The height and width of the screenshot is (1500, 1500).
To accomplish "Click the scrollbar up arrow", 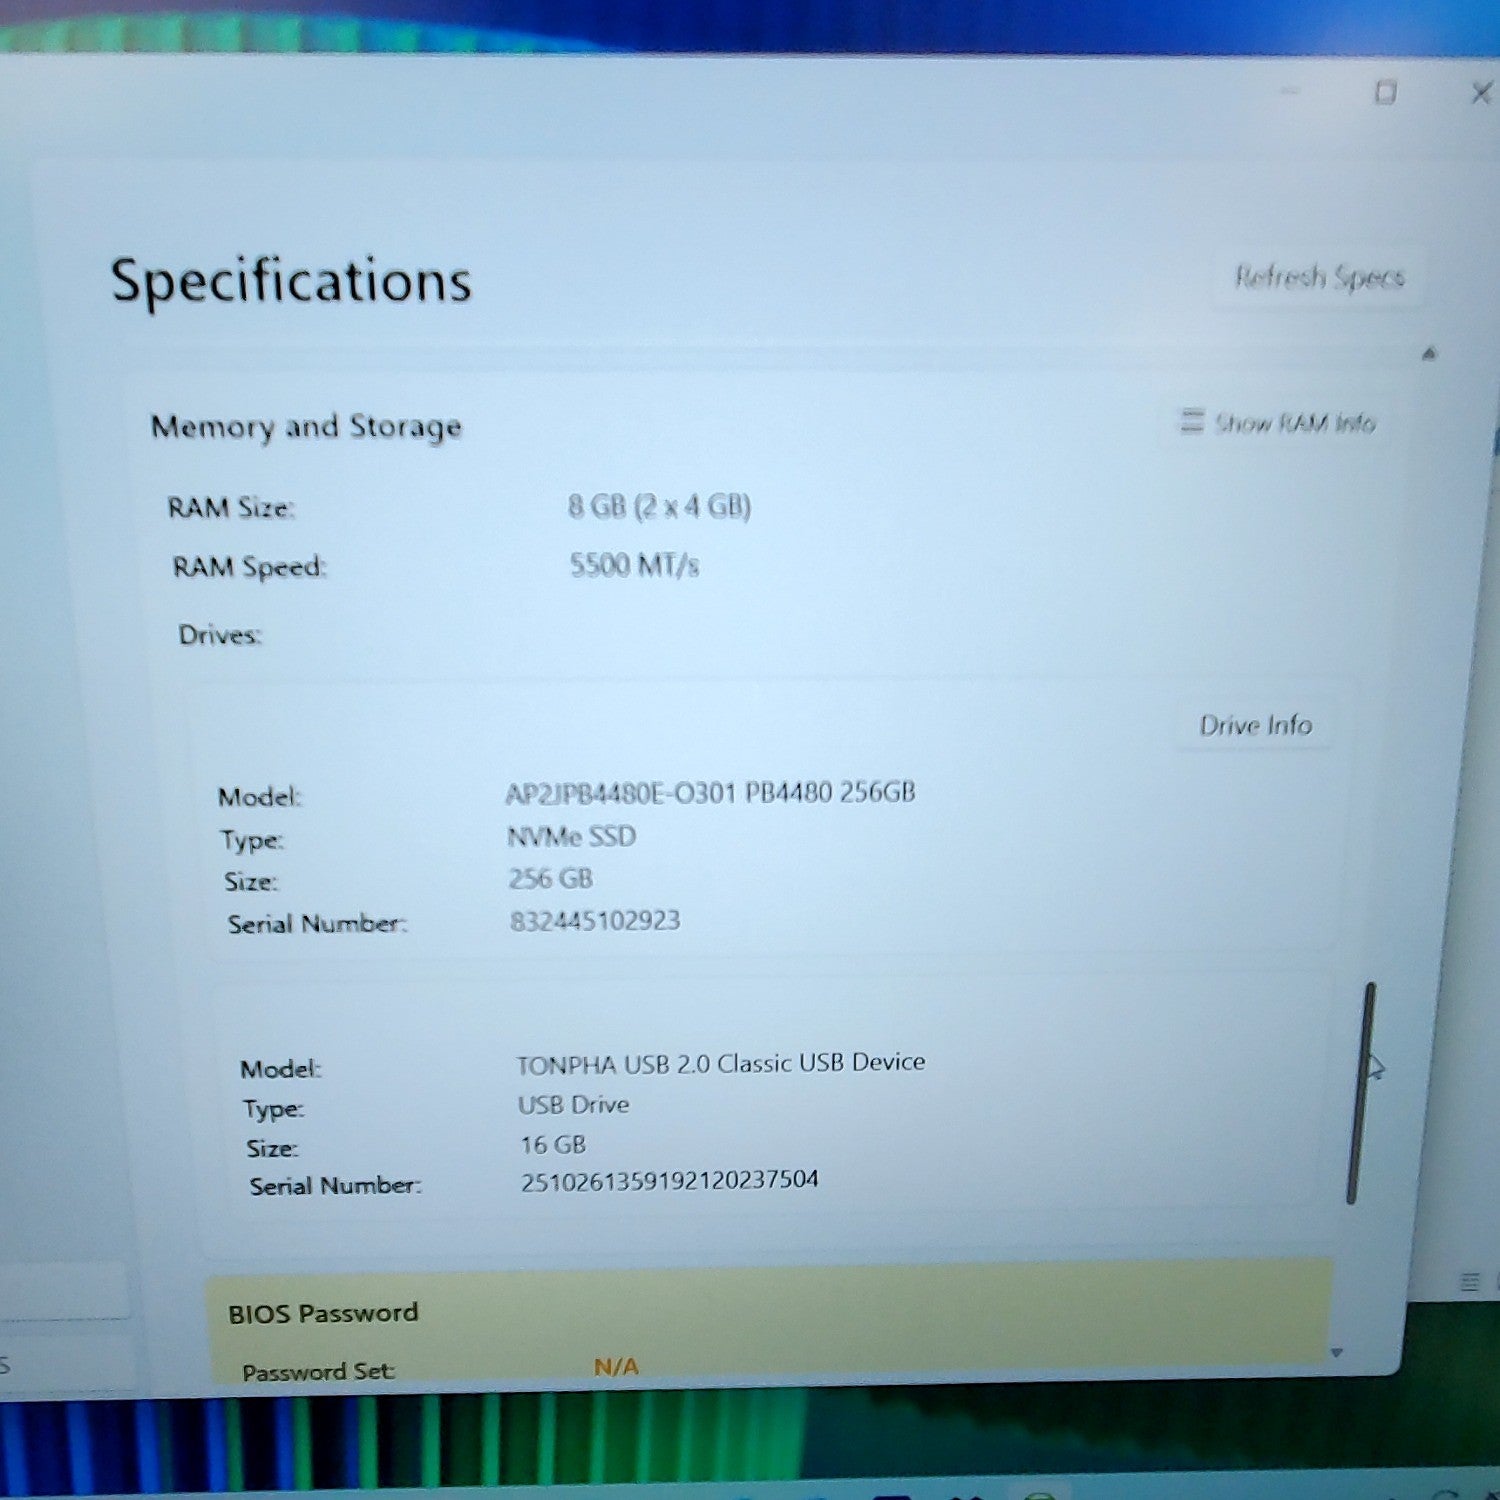I will tap(1429, 353).
